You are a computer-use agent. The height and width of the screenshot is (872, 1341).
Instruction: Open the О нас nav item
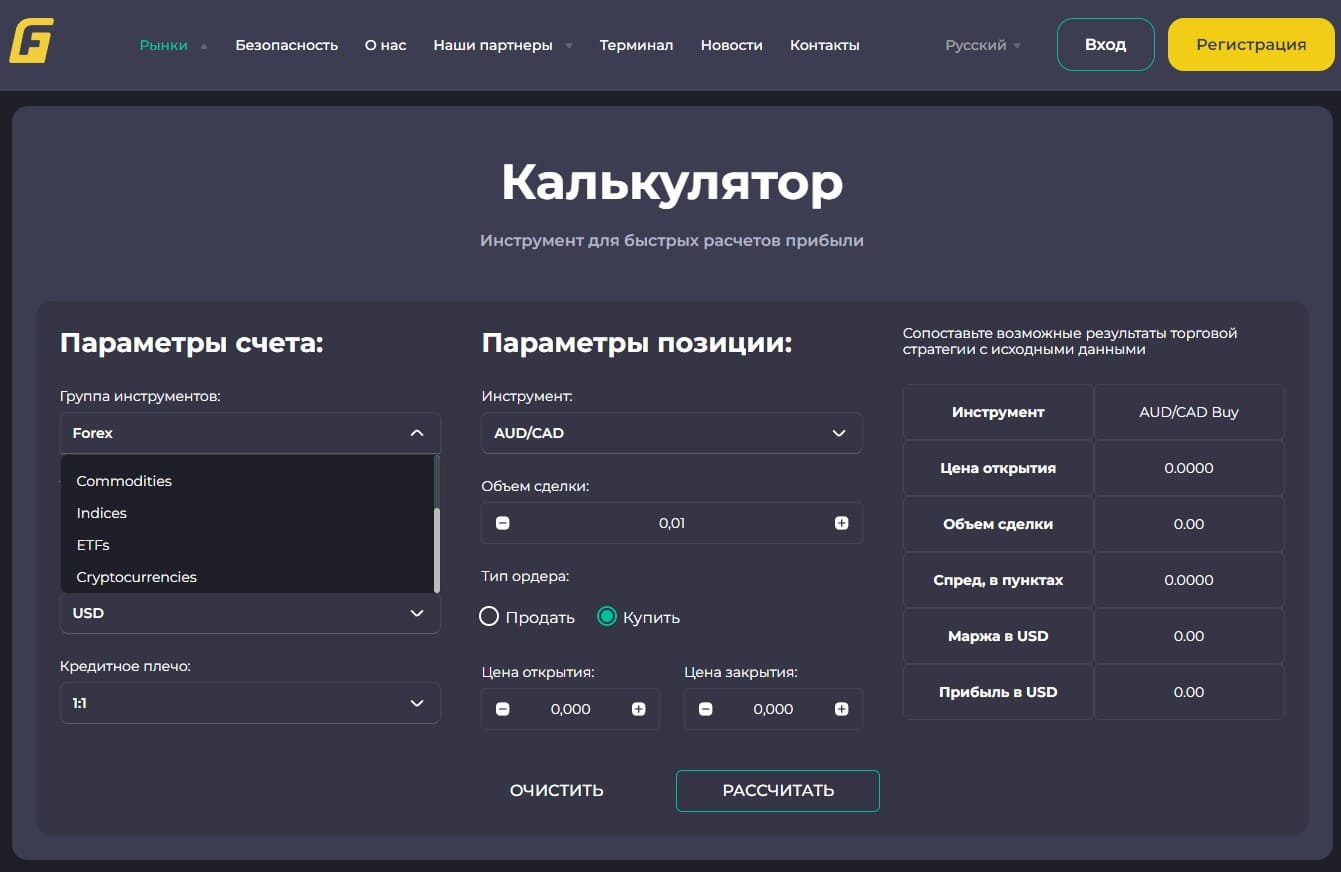pos(385,45)
